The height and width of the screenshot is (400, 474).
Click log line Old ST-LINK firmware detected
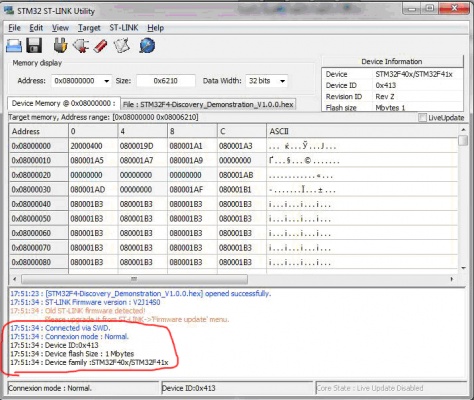78,311
